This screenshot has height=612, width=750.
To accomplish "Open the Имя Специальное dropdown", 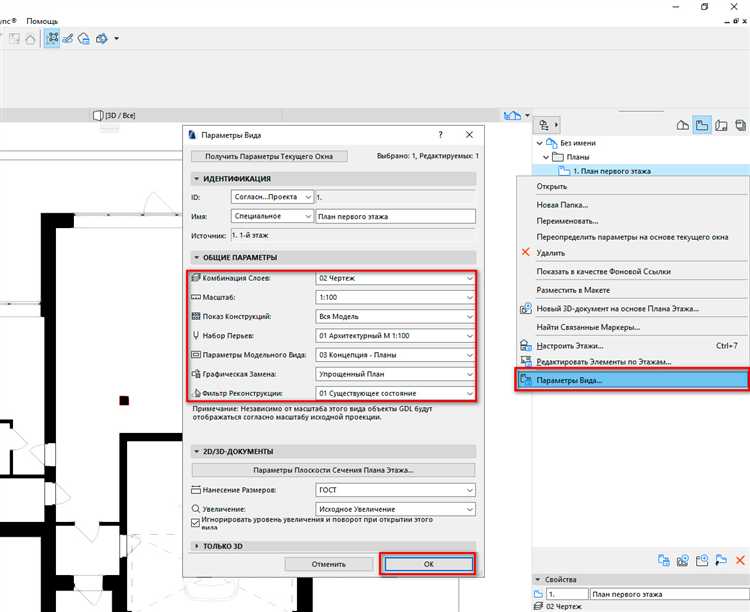I will [272, 216].
